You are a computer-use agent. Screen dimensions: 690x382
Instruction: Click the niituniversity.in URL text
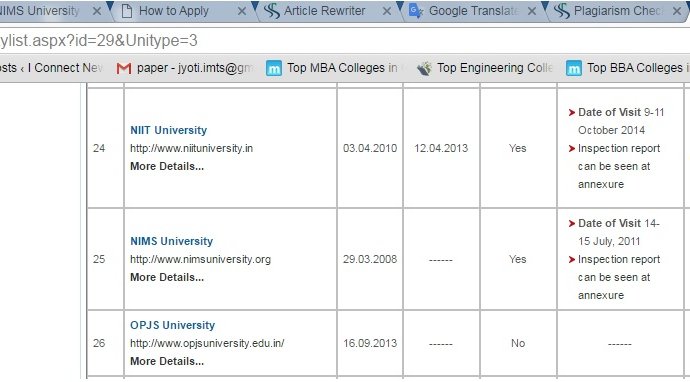[191, 148]
